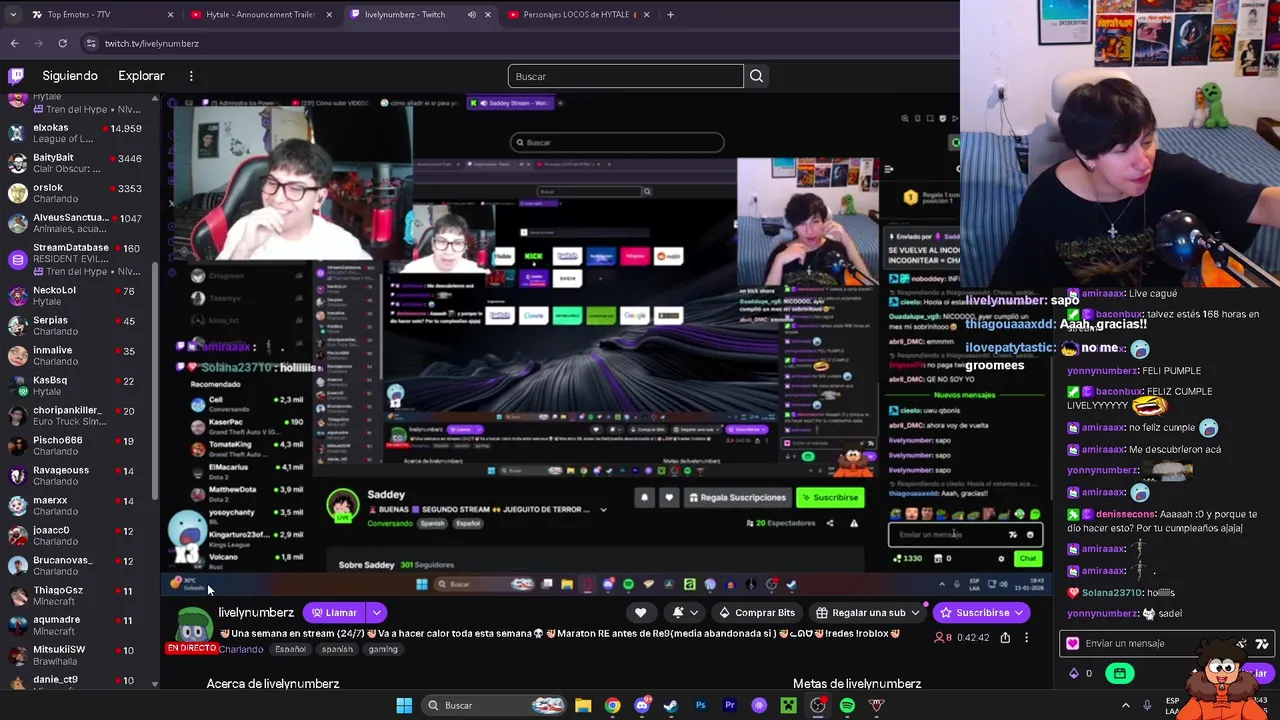Click the browser address bar URL
This screenshot has height=720, width=1280.
pos(152,43)
